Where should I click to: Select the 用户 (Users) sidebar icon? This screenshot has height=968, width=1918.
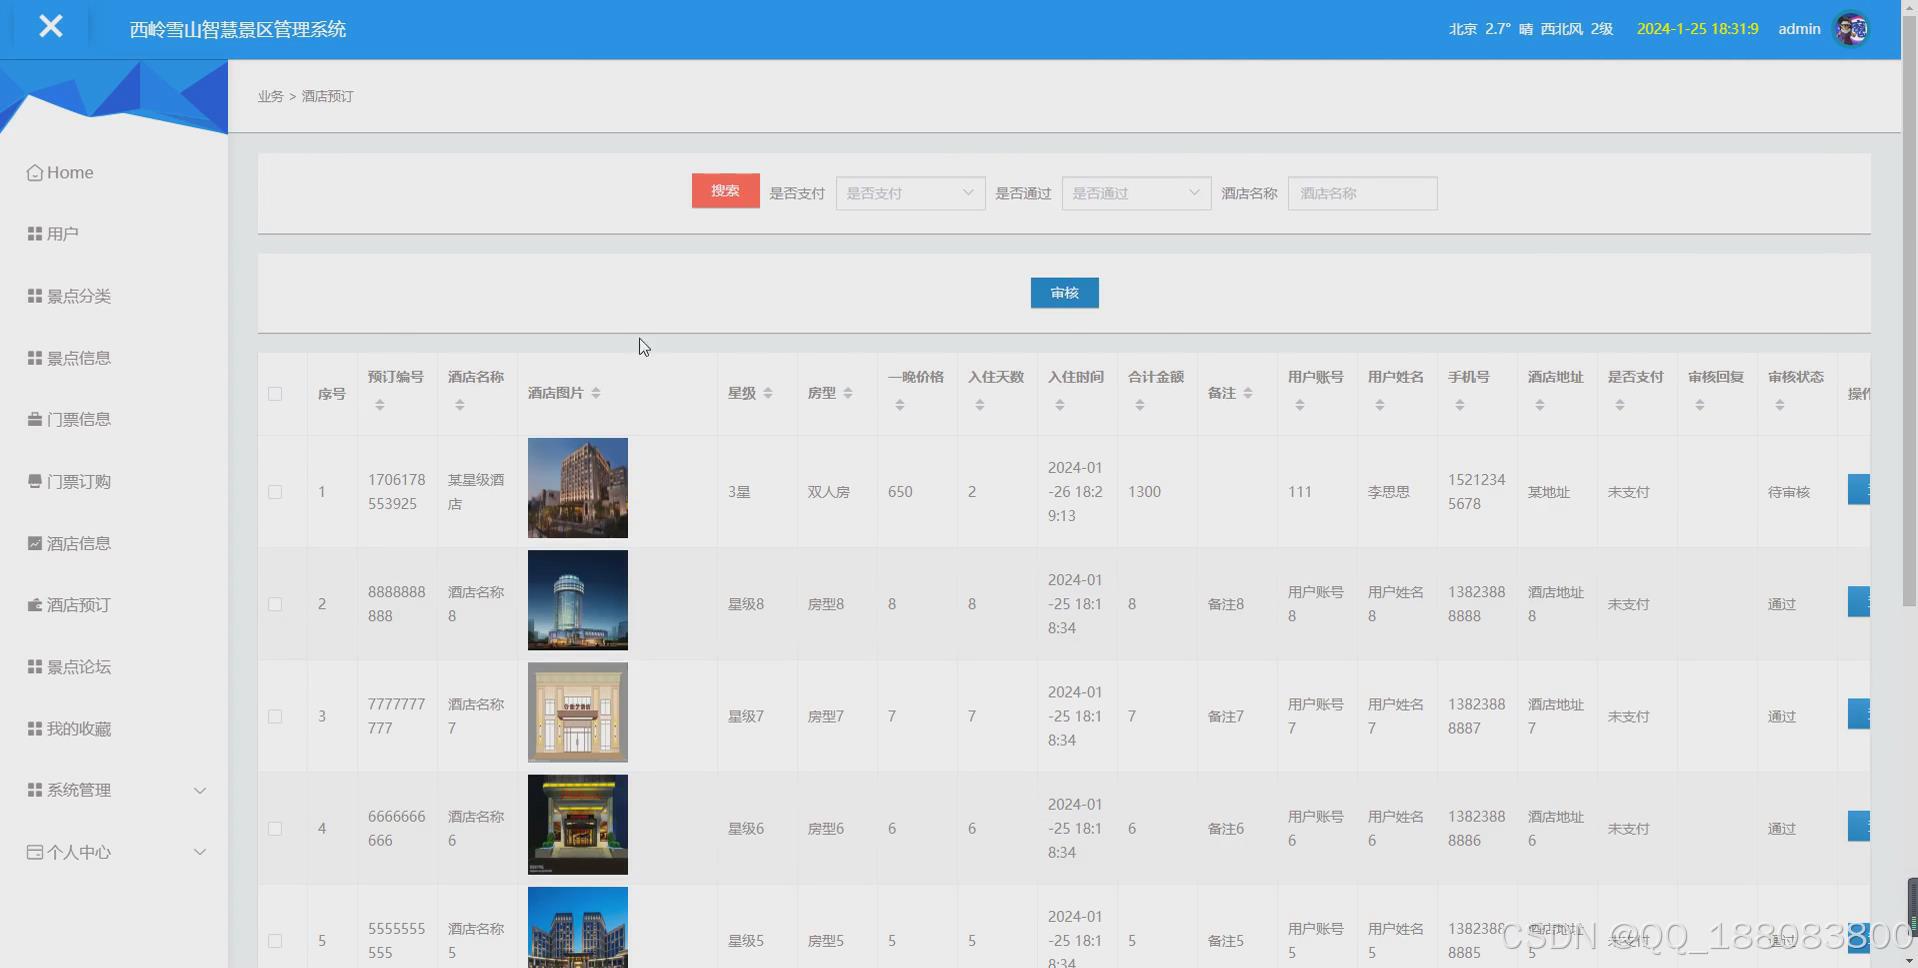[x=62, y=233]
